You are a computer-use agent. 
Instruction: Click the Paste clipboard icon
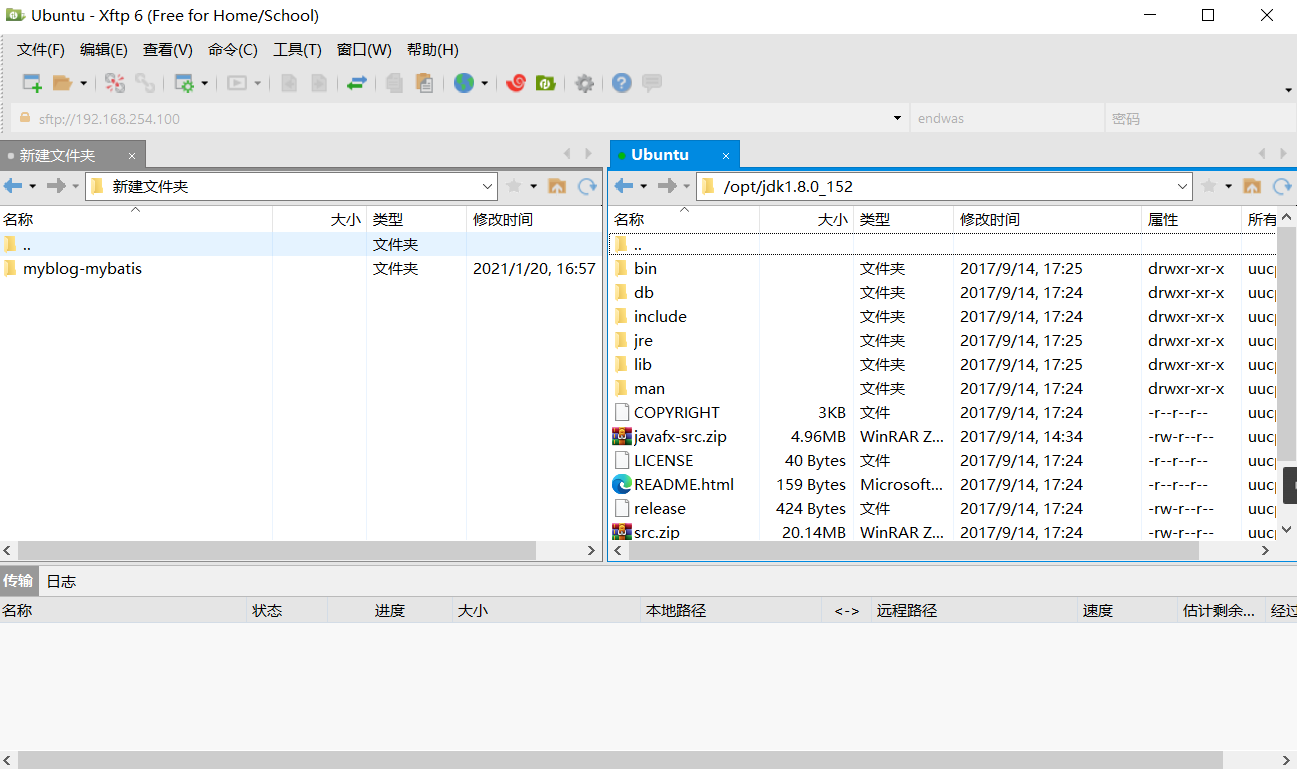coord(425,83)
